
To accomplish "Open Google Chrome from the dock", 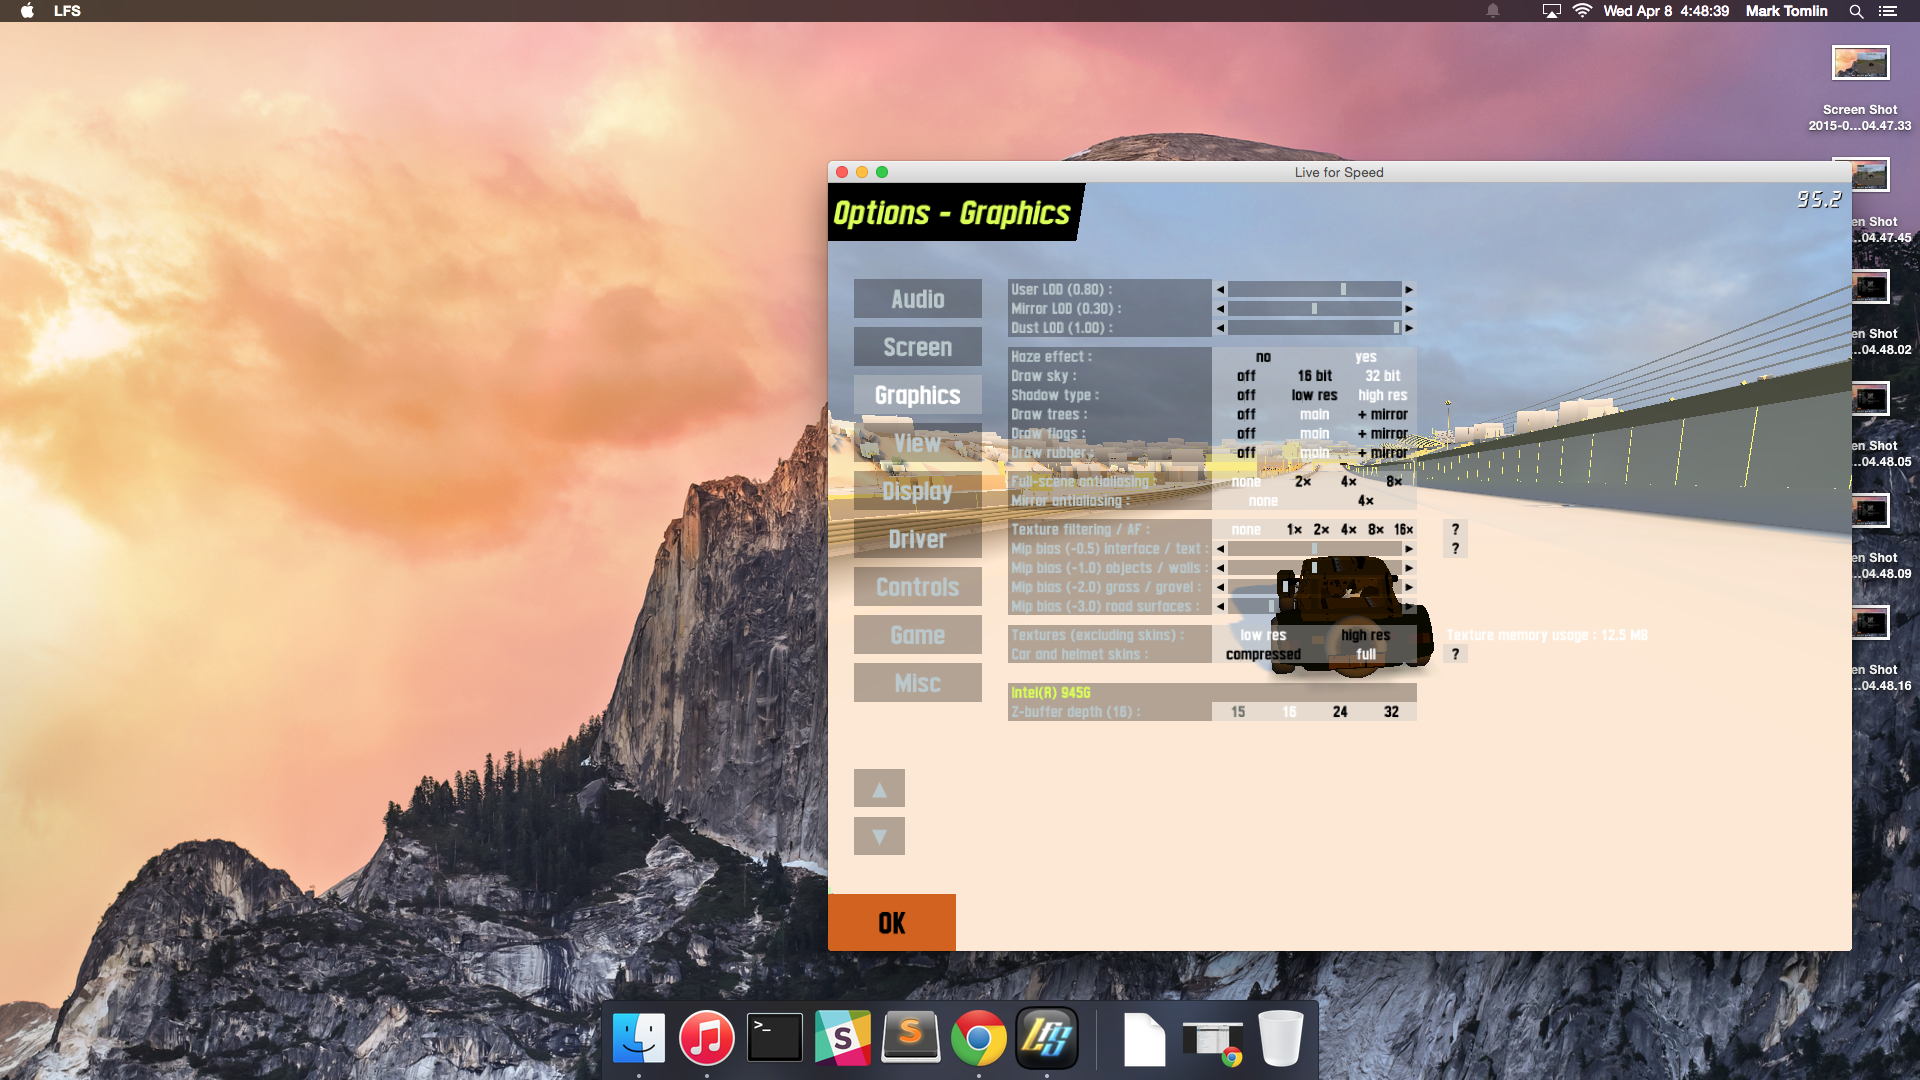I will coord(978,1039).
